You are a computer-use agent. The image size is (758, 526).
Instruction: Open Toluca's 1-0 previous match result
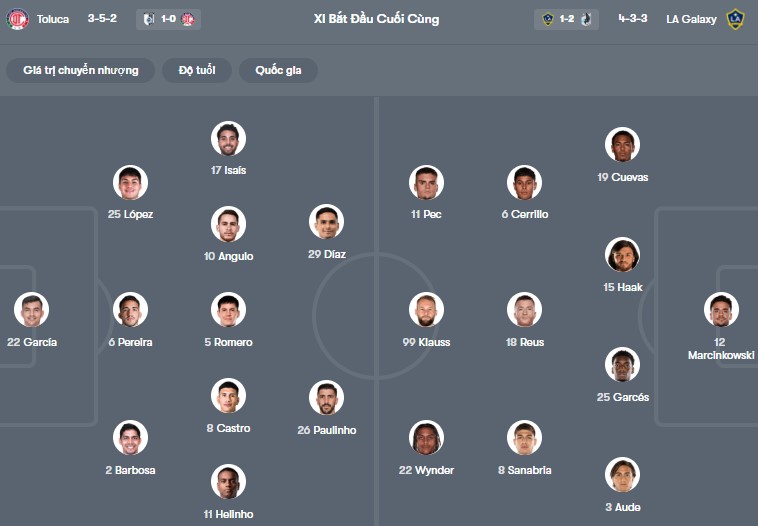coord(168,19)
